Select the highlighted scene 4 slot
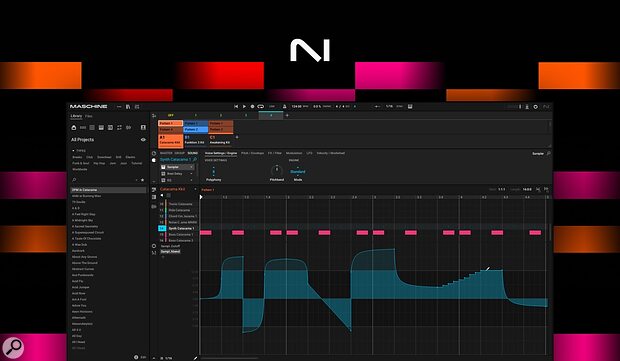The image size is (620, 361). tap(271, 115)
